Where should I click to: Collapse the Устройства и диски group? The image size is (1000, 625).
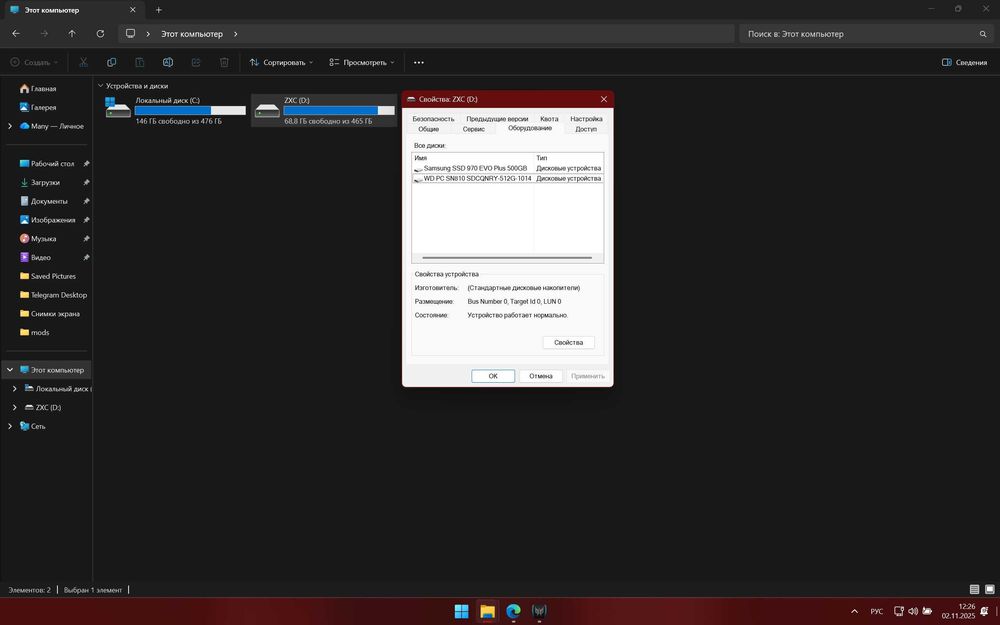(100, 85)
